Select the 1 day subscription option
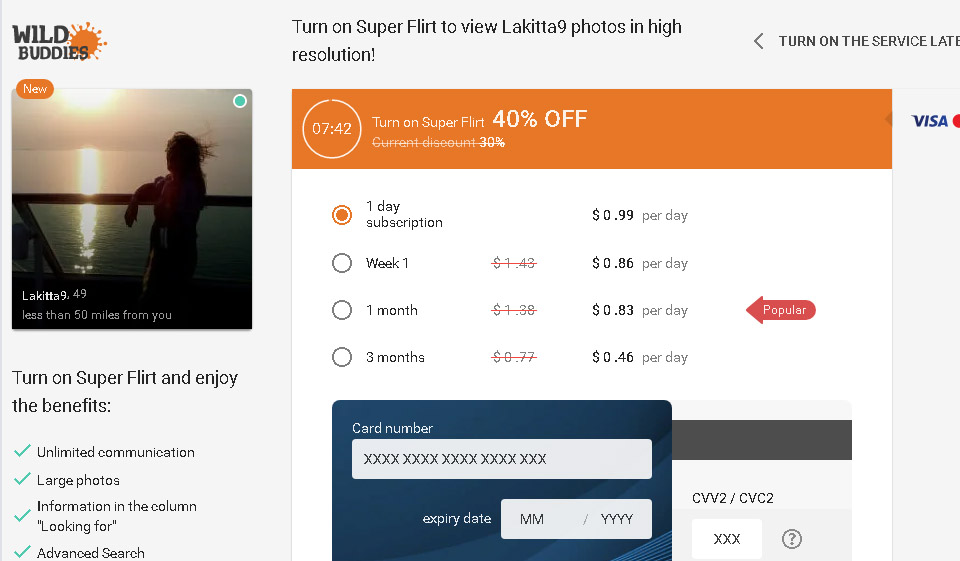960x561 pixels. (x=342, y=215)
